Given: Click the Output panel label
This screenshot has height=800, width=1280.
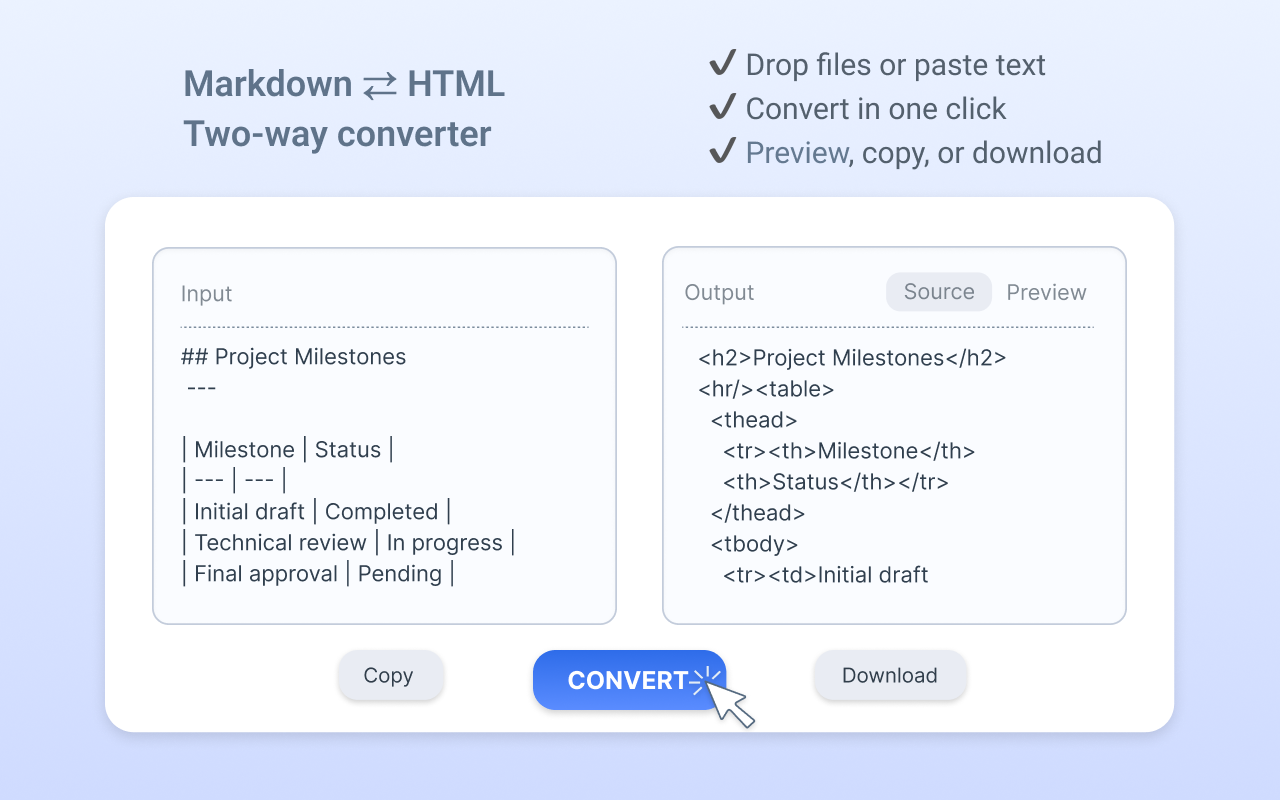Looking at the screenshot, I should point(719,293).
